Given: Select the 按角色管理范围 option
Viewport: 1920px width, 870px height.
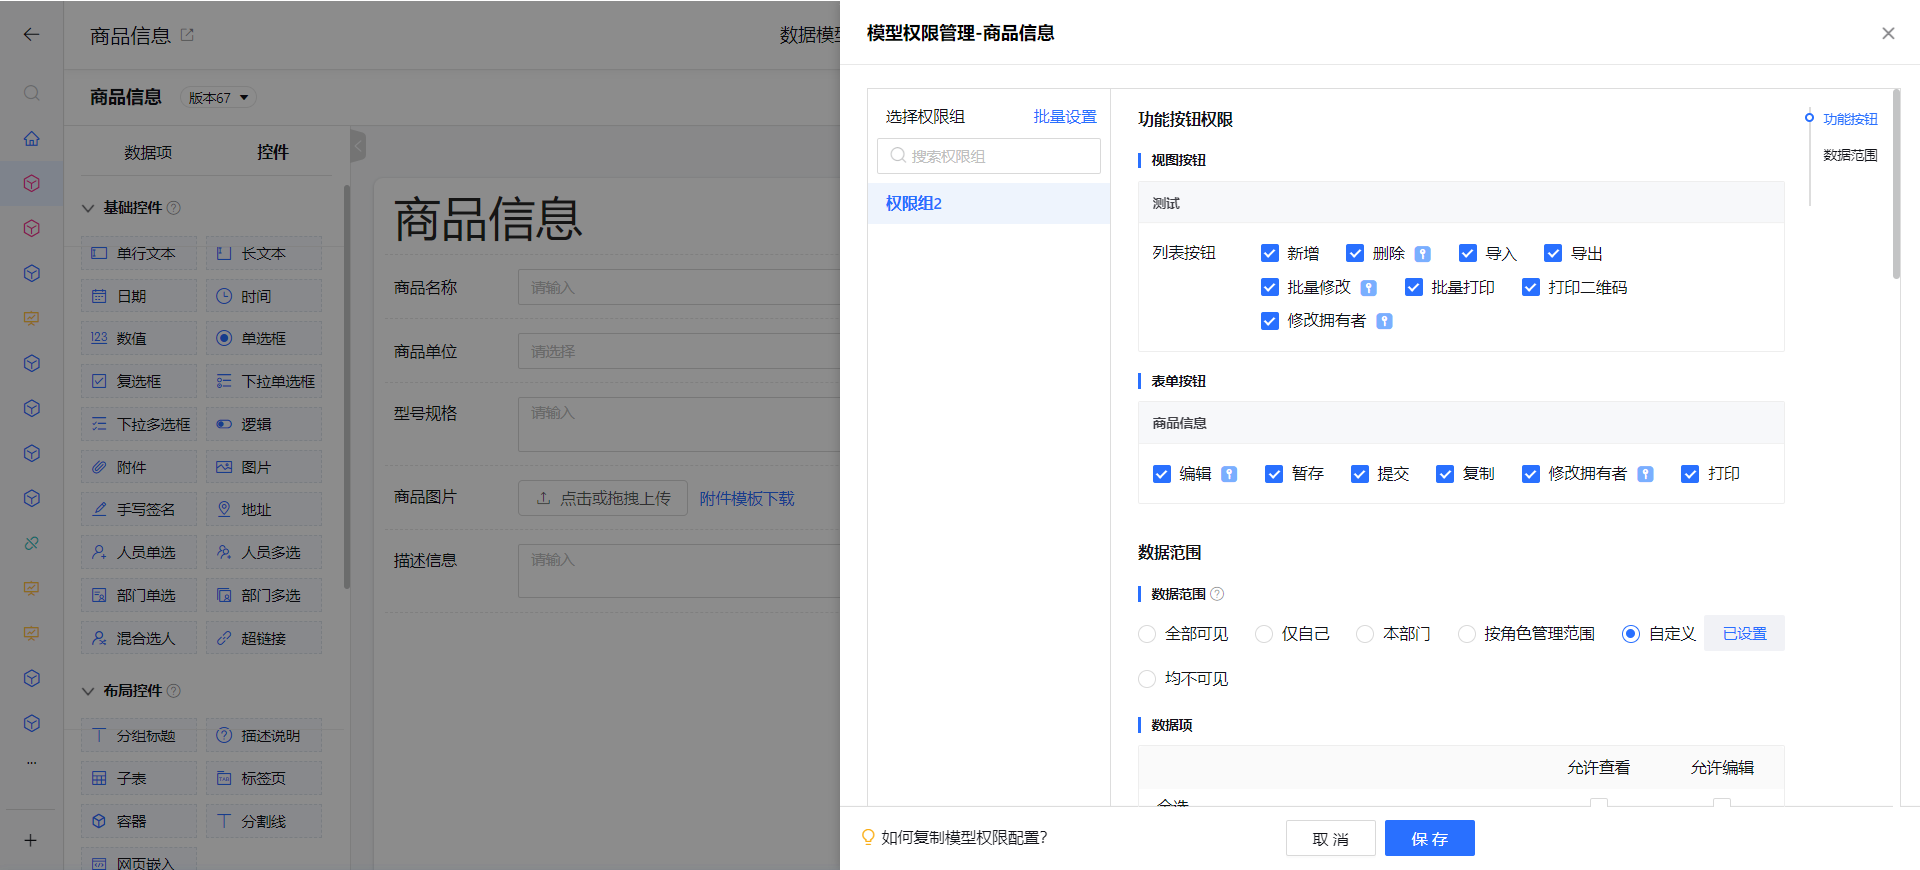Looking at the screenshot, I should tap(1467, 634).
